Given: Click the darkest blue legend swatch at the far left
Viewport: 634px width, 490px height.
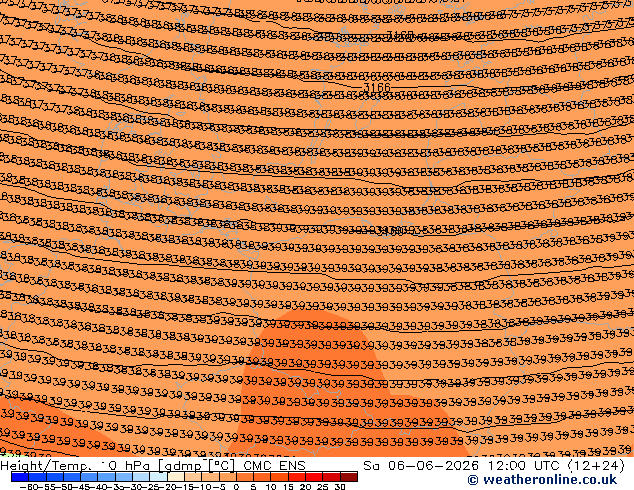Looking at the screenshot, I should click(20, 477).
